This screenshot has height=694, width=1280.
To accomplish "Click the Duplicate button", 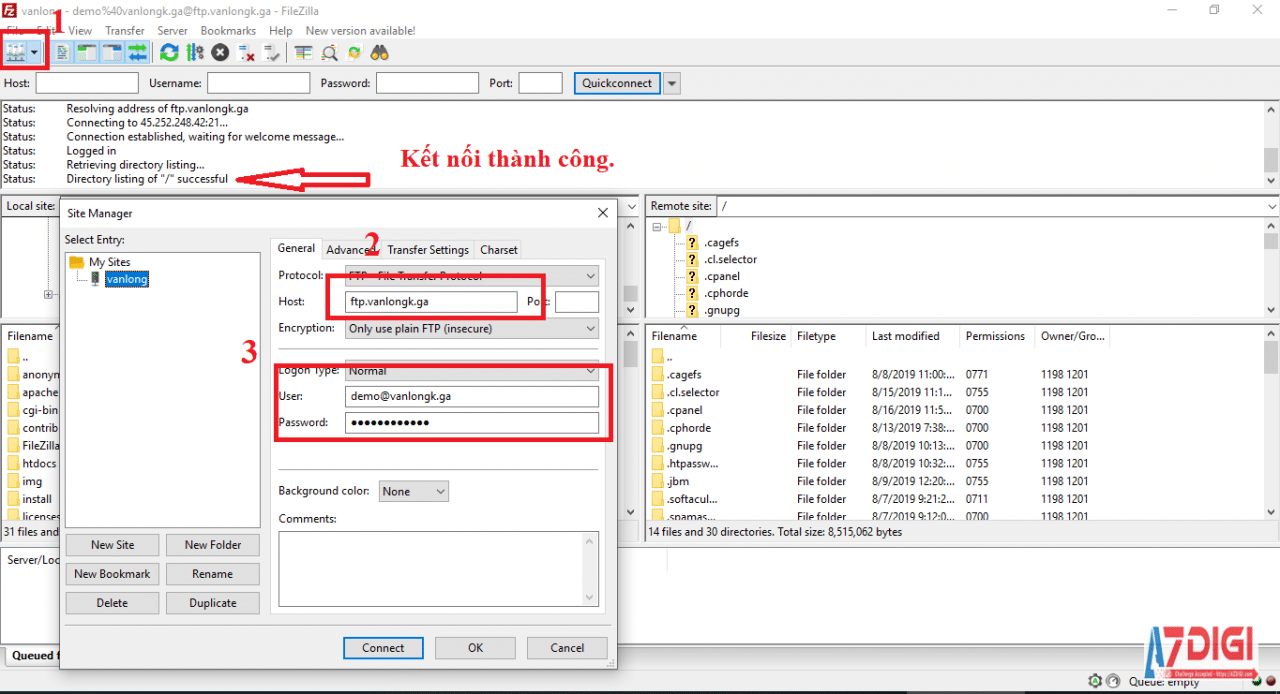I will point(213,603).
